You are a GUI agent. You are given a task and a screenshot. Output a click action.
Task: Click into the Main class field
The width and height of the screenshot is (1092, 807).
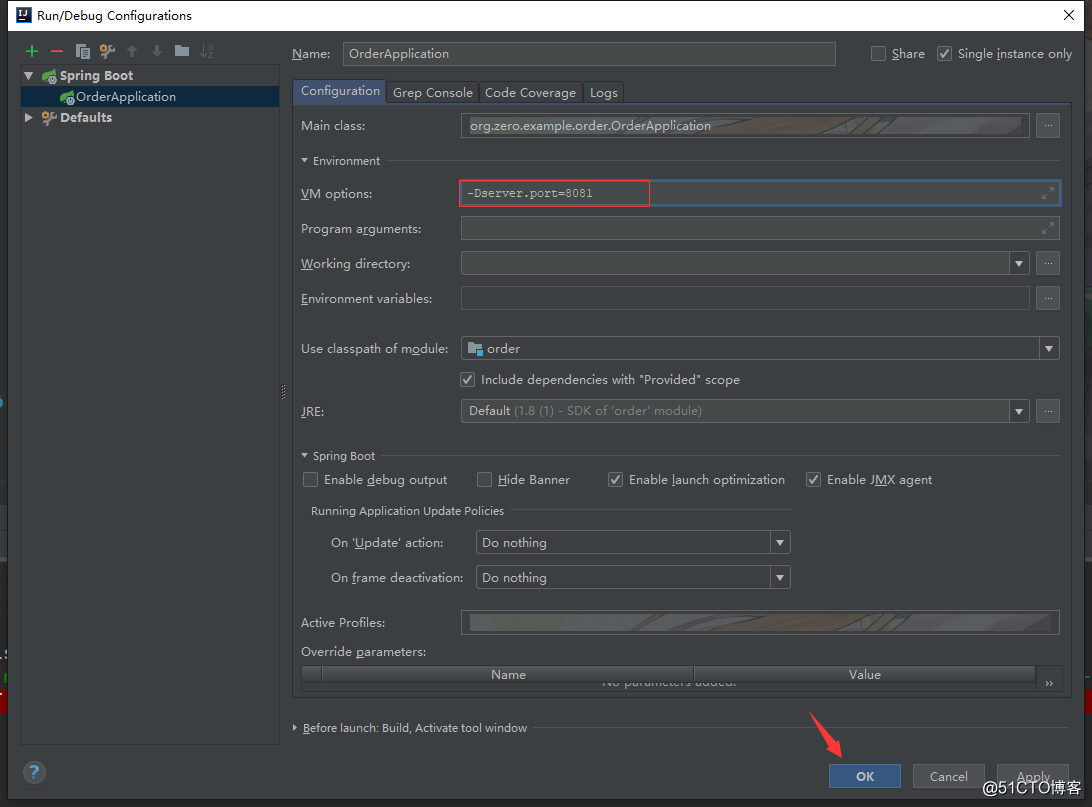tap(744, 125)
